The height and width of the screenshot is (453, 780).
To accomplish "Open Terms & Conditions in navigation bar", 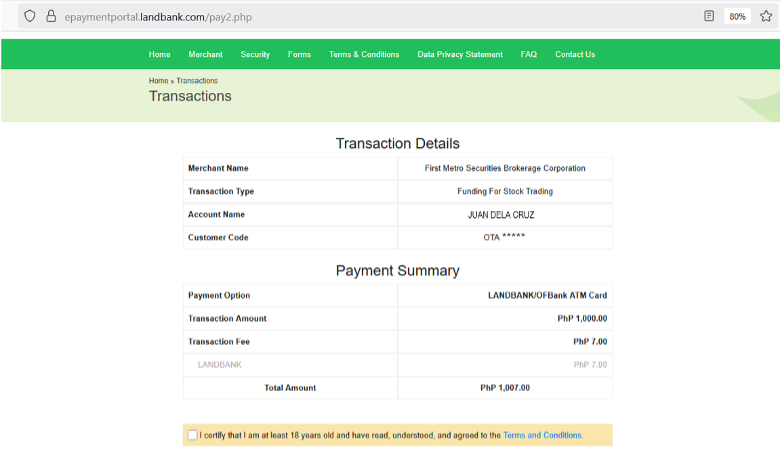I will [x=364, y=54].
